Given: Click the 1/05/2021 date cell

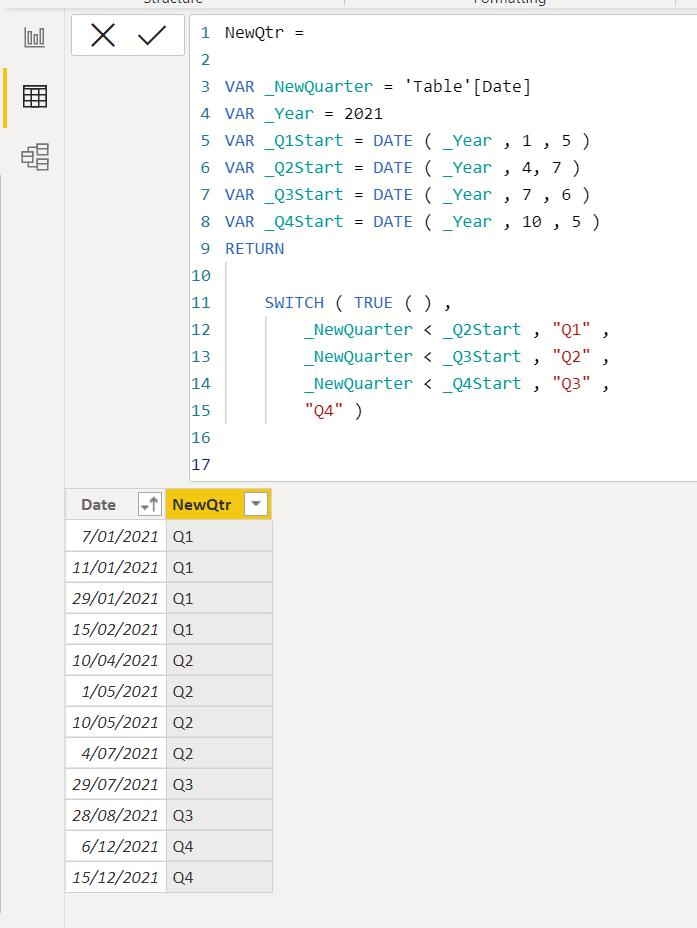Looking at the screenshot, I should pos(116,691).
